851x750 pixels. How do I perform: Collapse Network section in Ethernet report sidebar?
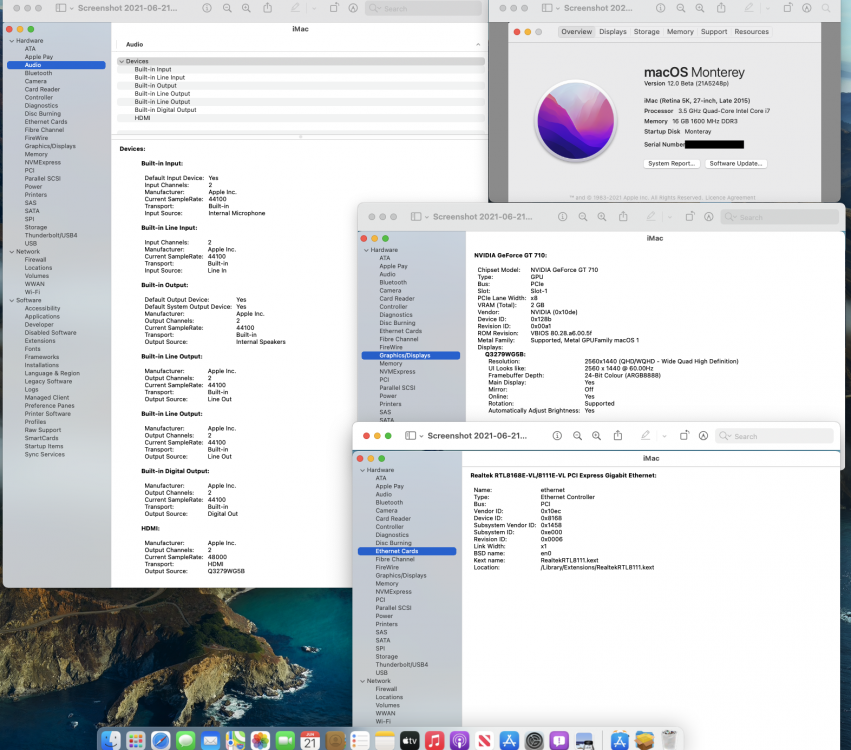click(x=363, y=681)
